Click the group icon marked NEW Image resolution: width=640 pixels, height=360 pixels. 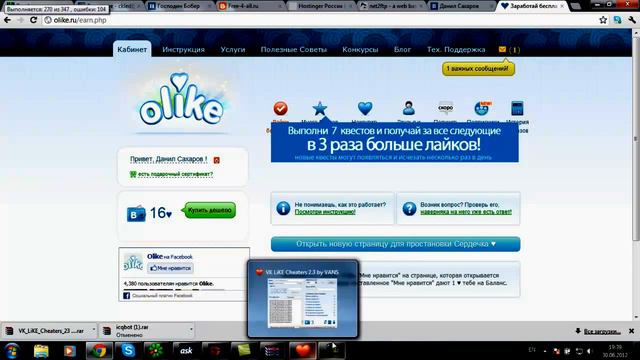482,109
